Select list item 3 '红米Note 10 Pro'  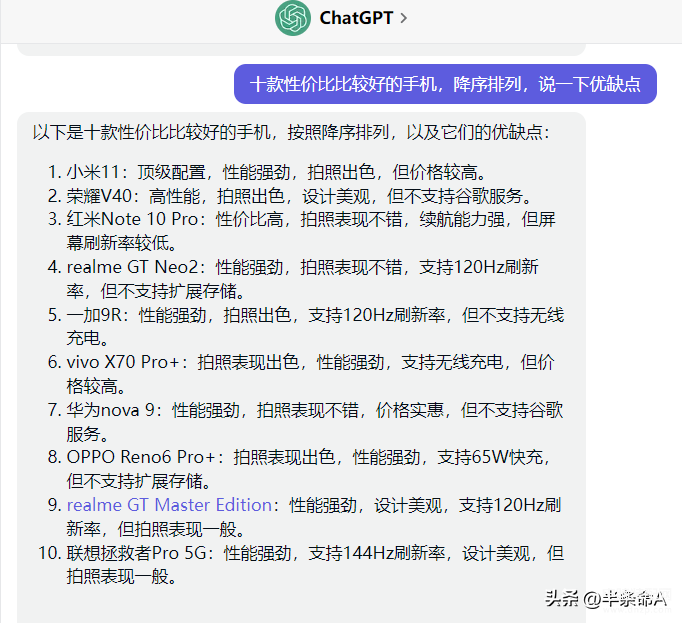301,231
